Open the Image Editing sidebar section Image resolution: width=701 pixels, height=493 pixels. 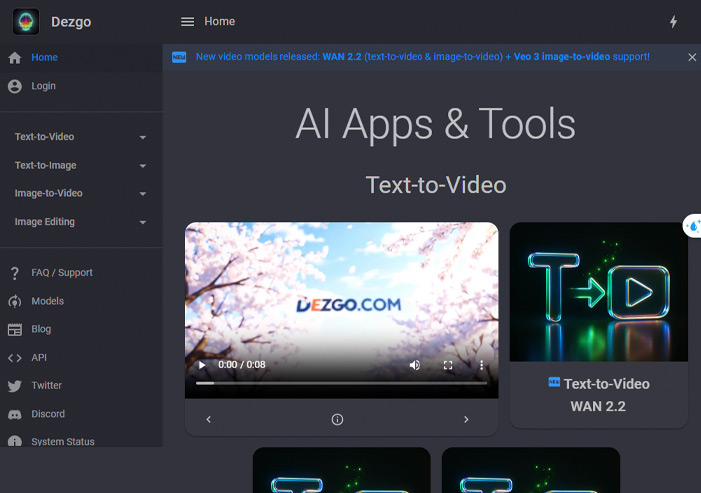click(81, 222)
